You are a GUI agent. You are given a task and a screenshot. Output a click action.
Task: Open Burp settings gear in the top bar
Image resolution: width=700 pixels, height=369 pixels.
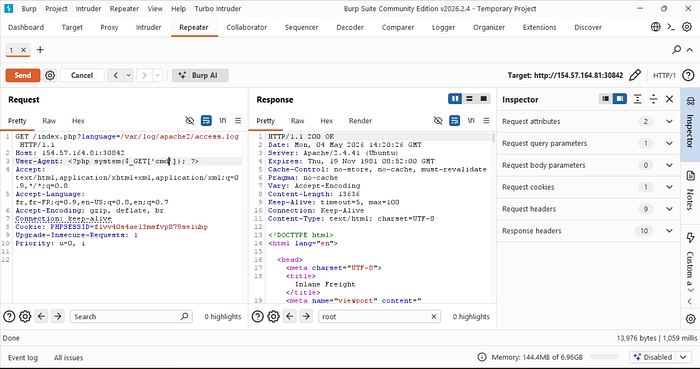(687, 27)
